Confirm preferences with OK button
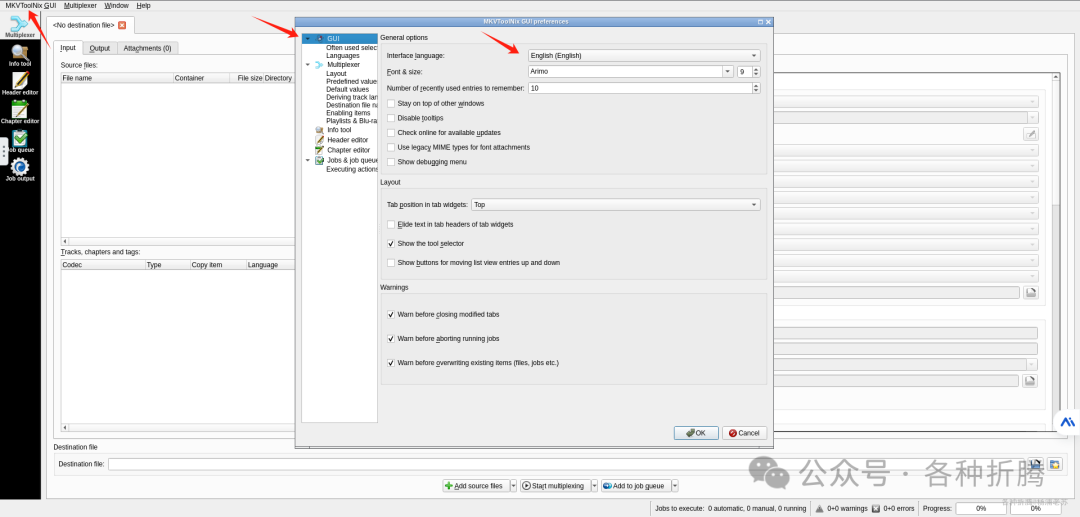 696,433
